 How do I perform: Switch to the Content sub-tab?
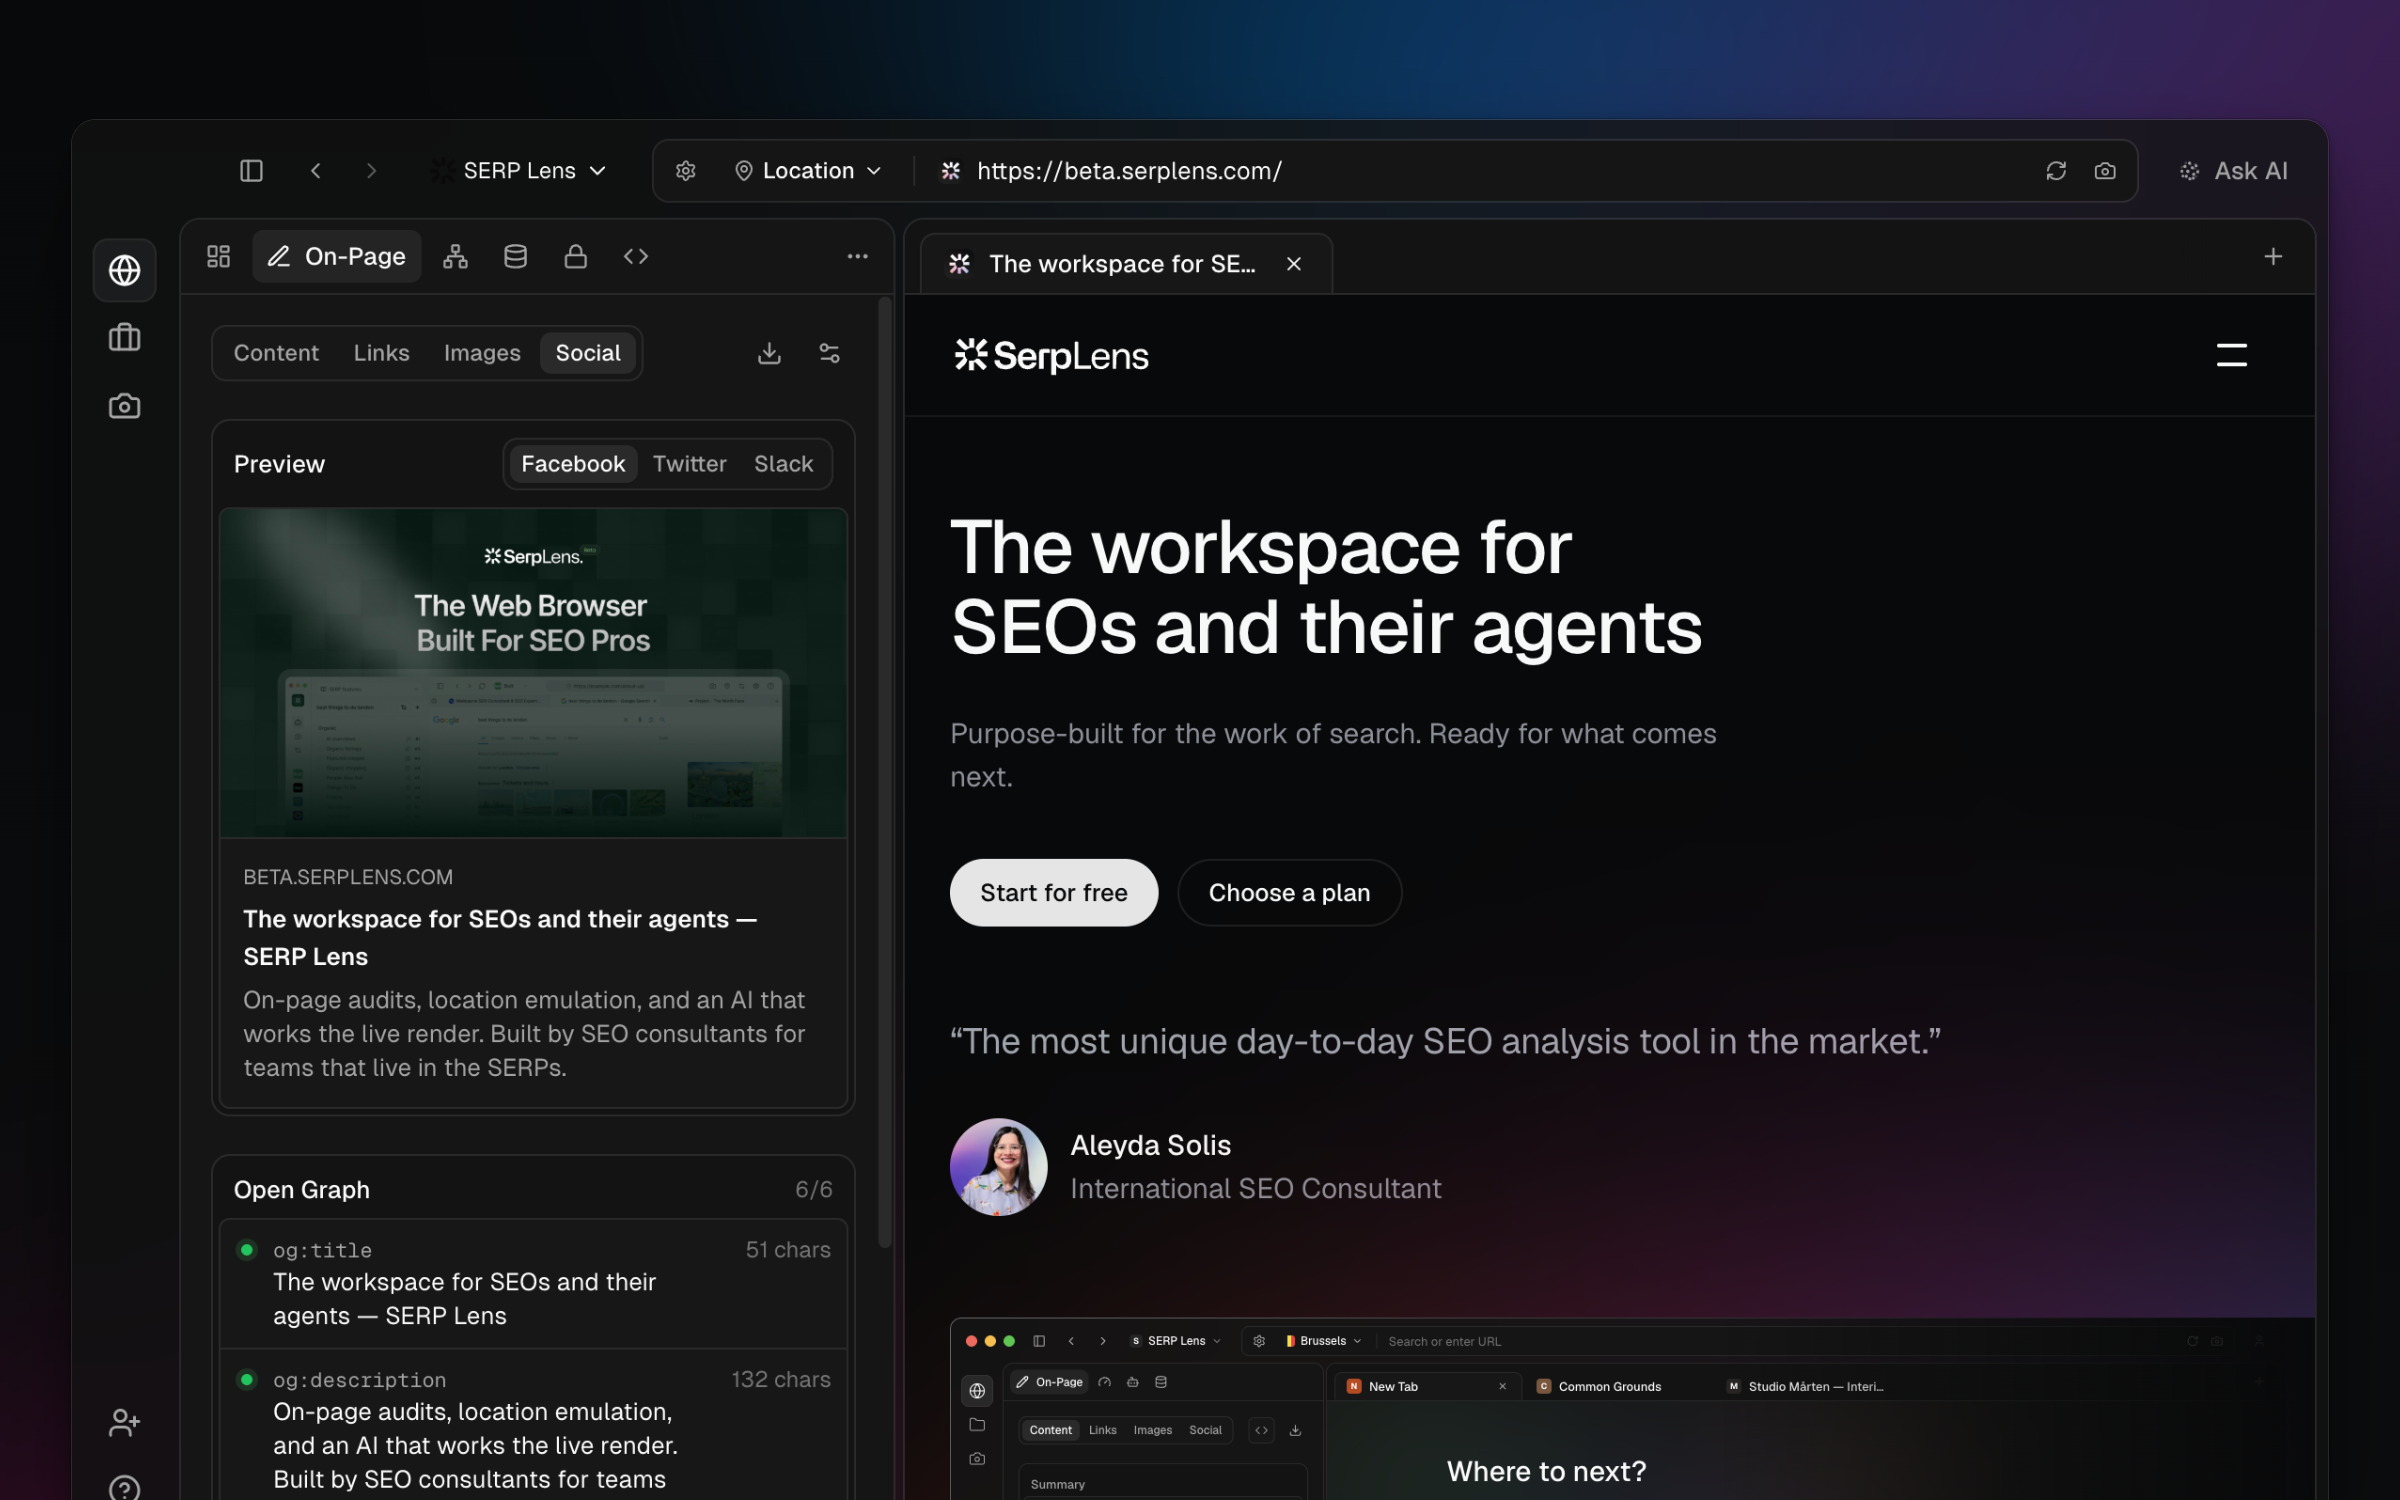pyautogui.click(x=276, y=353)
